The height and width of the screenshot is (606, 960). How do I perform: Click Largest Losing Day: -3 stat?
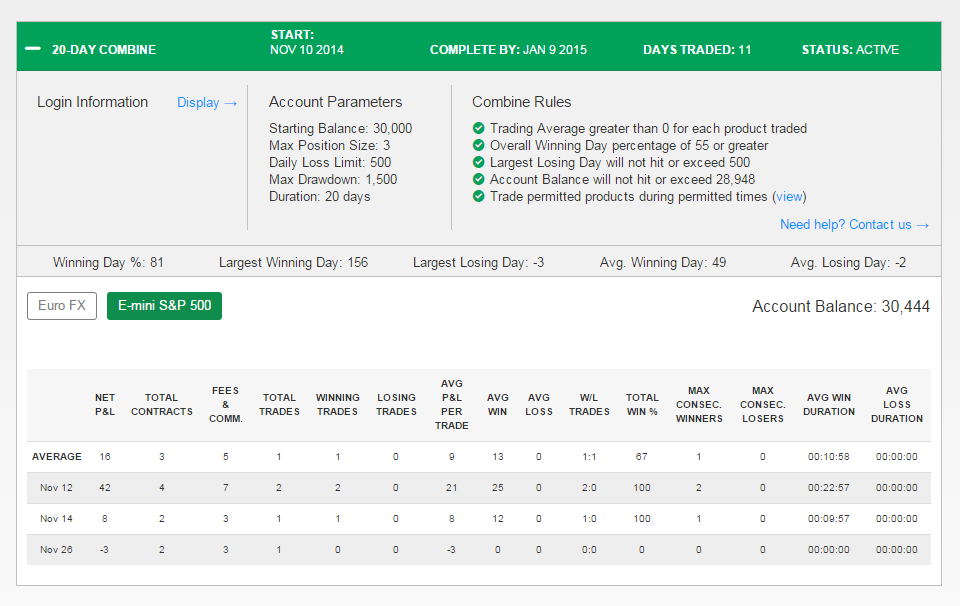(x=478, y=263)
